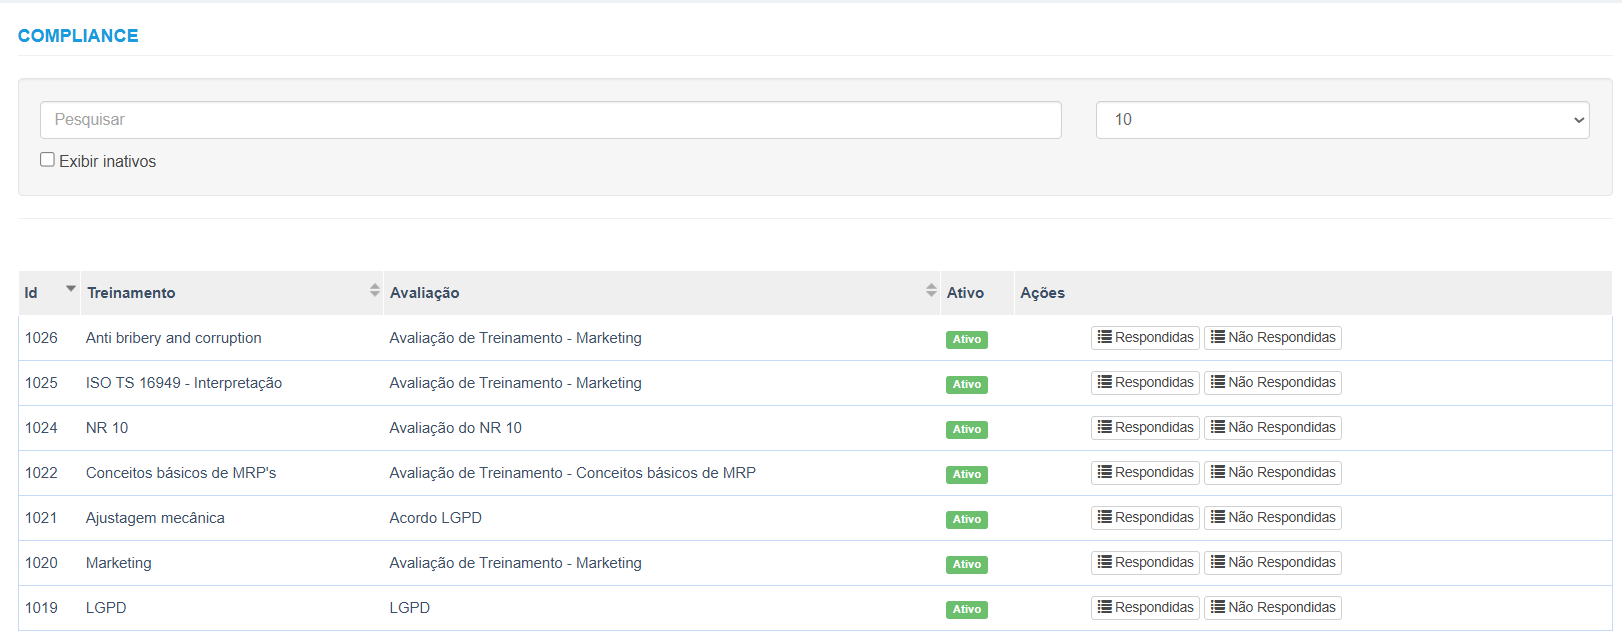Click the COMPLIANCE page heading

(x=78, y=36)
